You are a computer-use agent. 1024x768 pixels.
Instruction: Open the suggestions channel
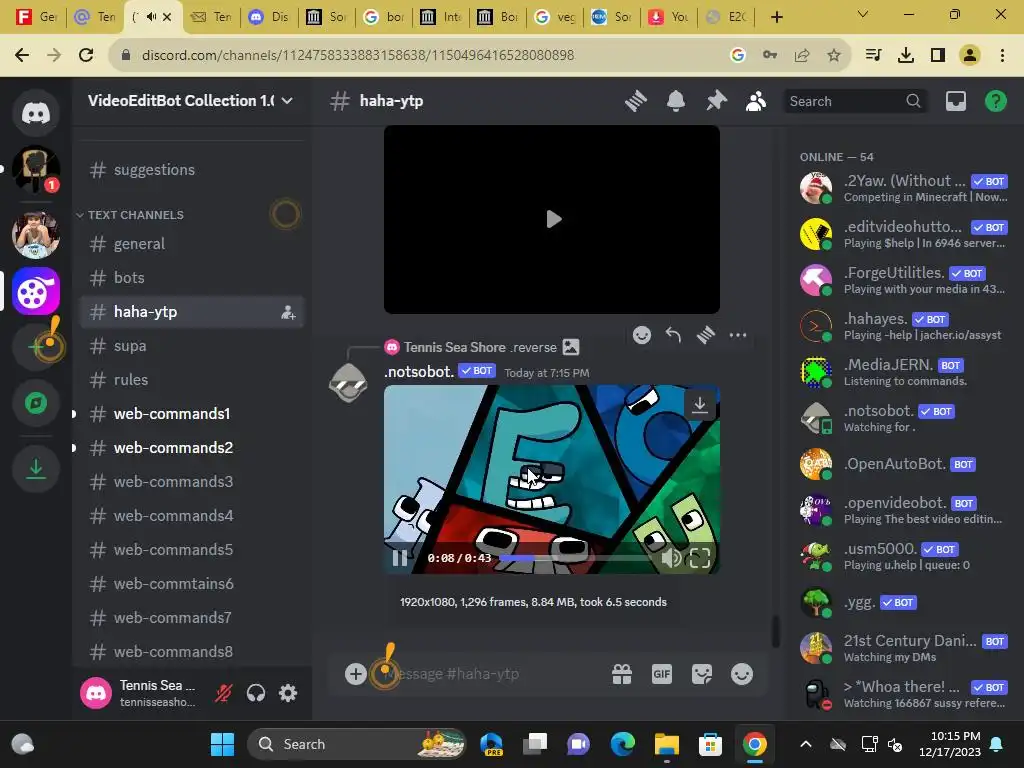(191, 170)
